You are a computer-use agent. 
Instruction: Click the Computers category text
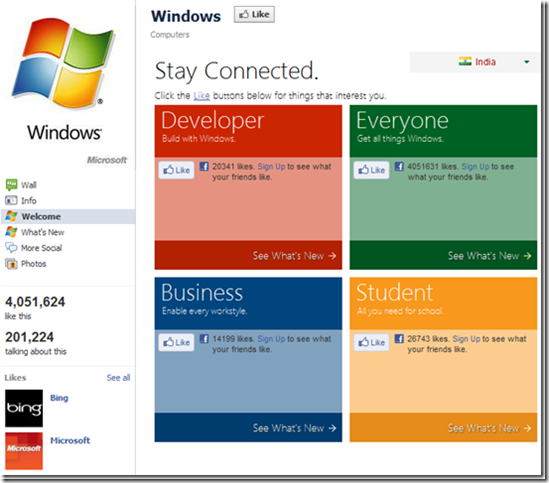pyautogui.click(x=170, y=35)
